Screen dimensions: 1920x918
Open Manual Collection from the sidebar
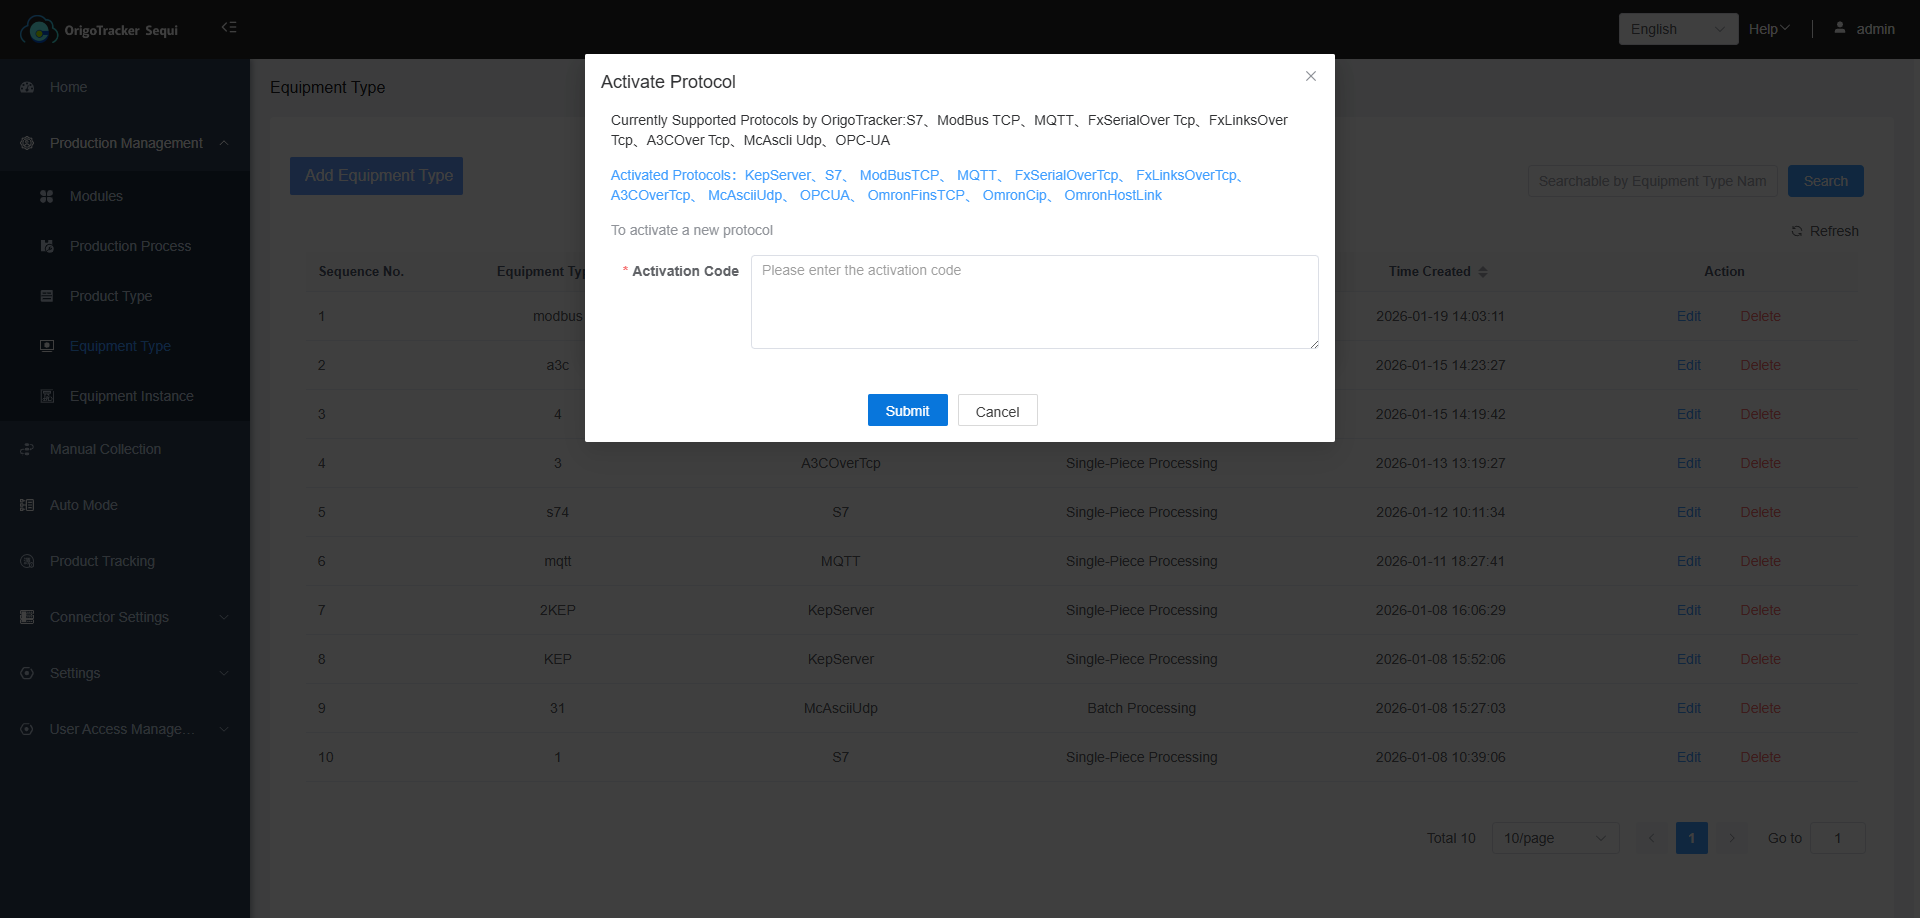105,449
